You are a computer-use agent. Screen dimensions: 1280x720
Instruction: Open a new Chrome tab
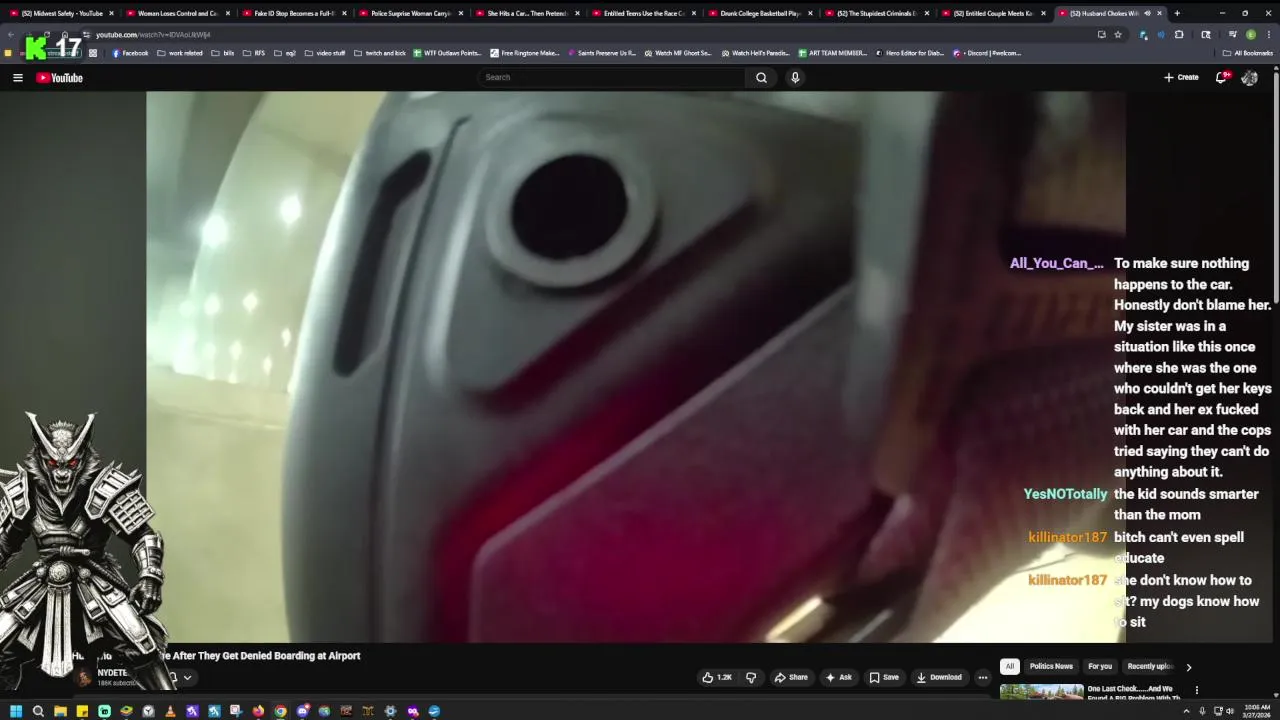(x=1177, y=13)
